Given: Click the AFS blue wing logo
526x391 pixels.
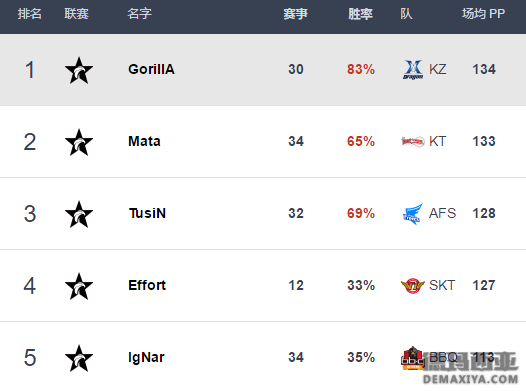Looking at the screenshot, I should coord(413,214).
